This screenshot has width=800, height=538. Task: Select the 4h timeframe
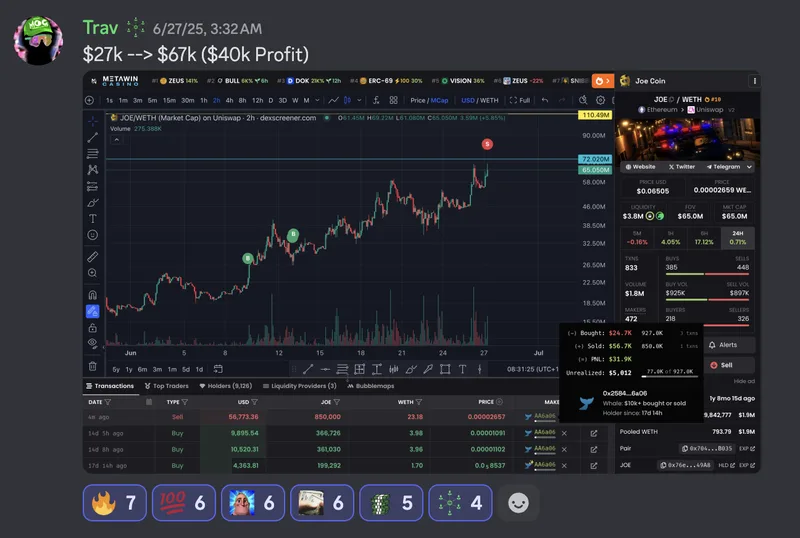[230, 101]
